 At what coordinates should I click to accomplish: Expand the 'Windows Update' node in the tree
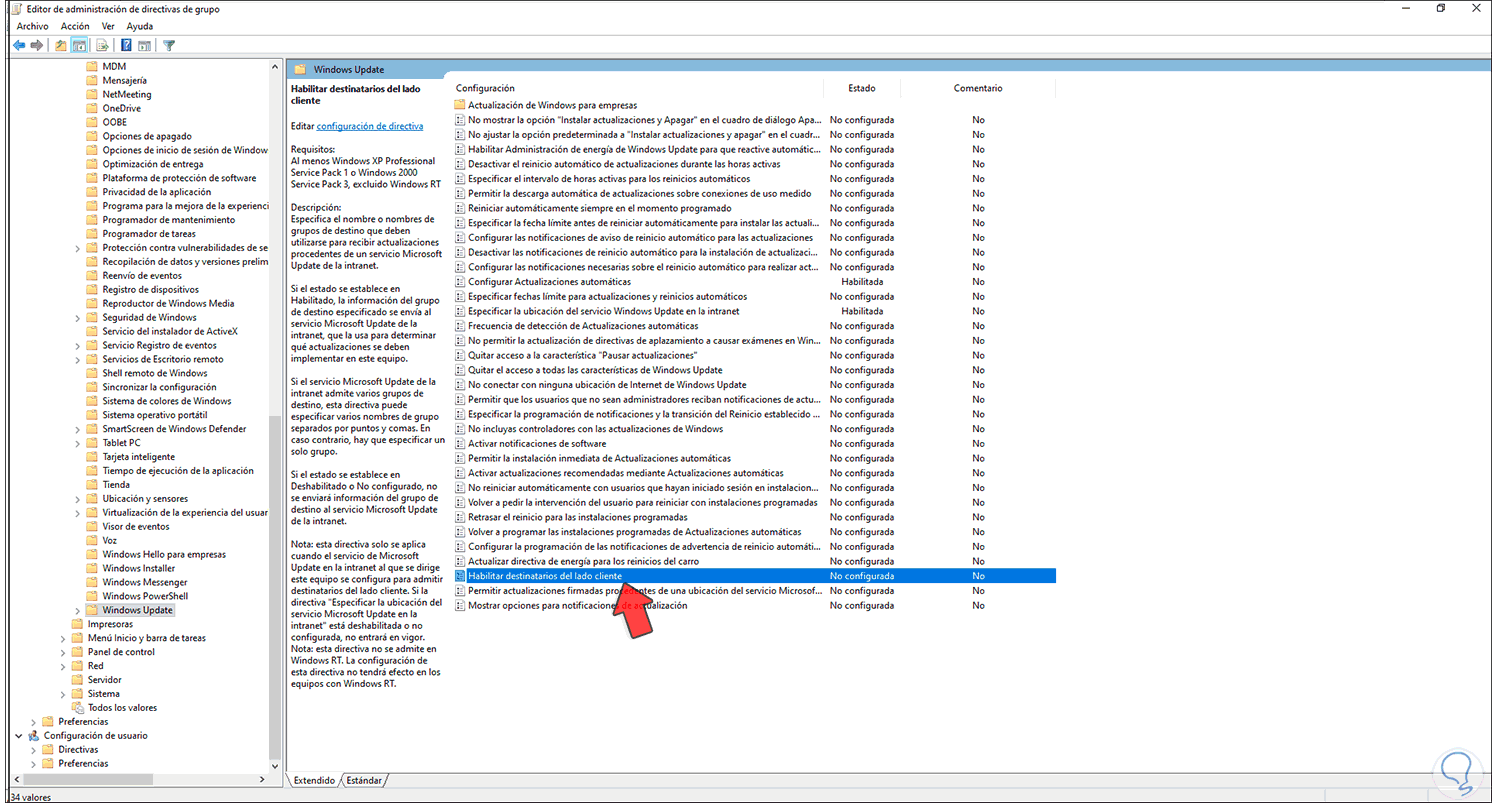pos(78,610)
